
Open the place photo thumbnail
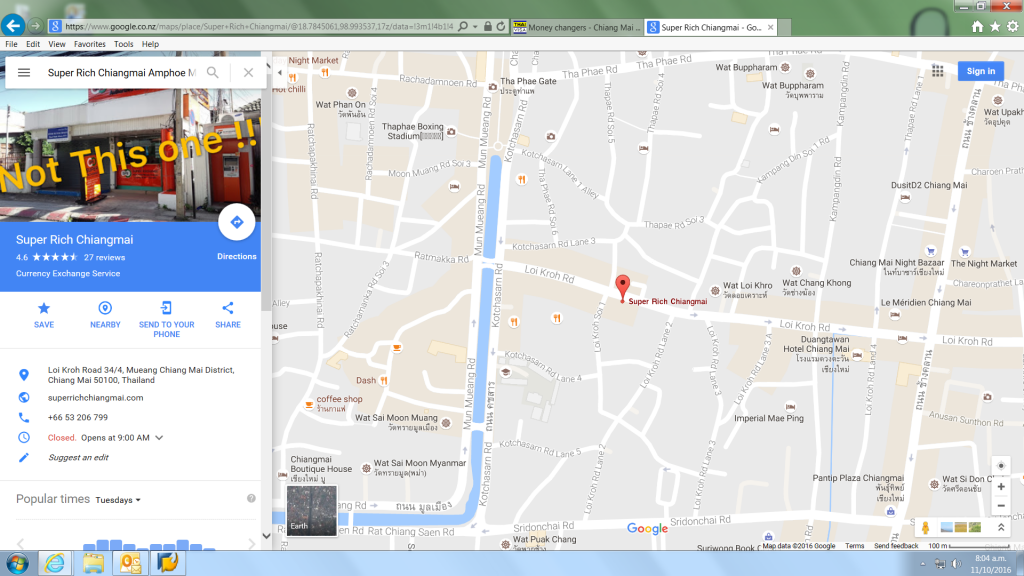coord(131,154)
